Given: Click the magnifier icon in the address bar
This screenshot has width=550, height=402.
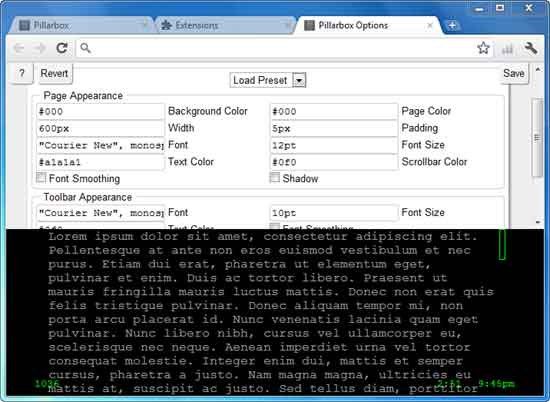Looking at the screenshot, I should point(85,48).
